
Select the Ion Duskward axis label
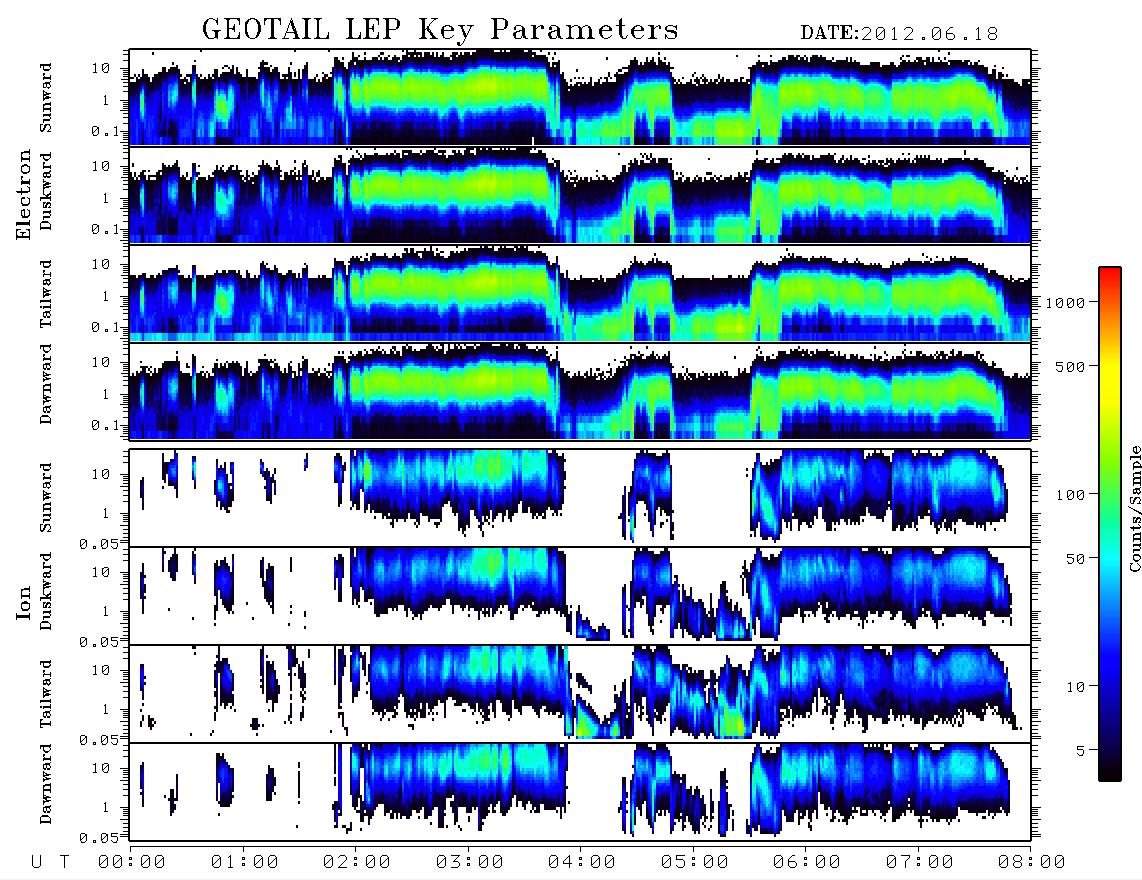[x=46, y=592]
